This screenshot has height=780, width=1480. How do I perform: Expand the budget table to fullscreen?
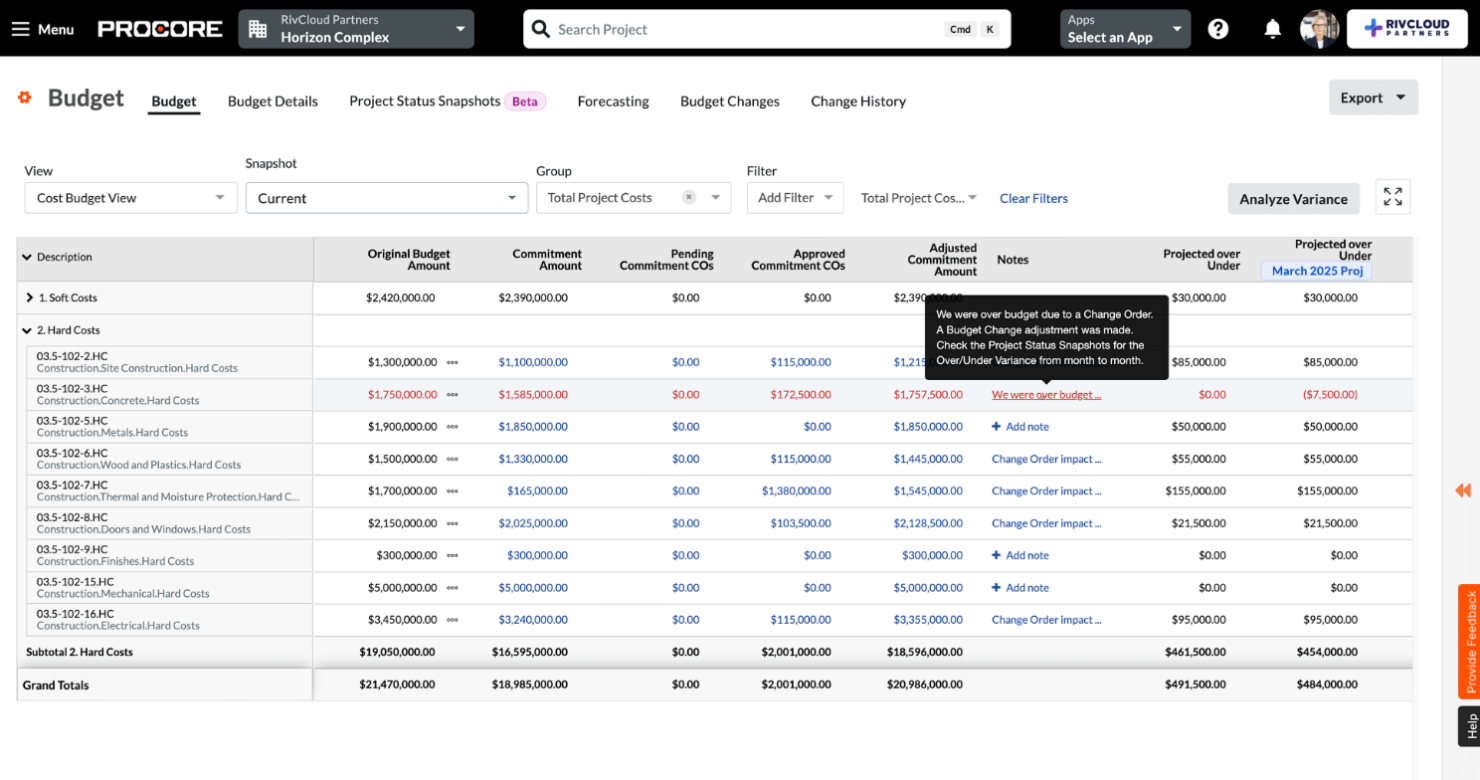[1393, 197]
